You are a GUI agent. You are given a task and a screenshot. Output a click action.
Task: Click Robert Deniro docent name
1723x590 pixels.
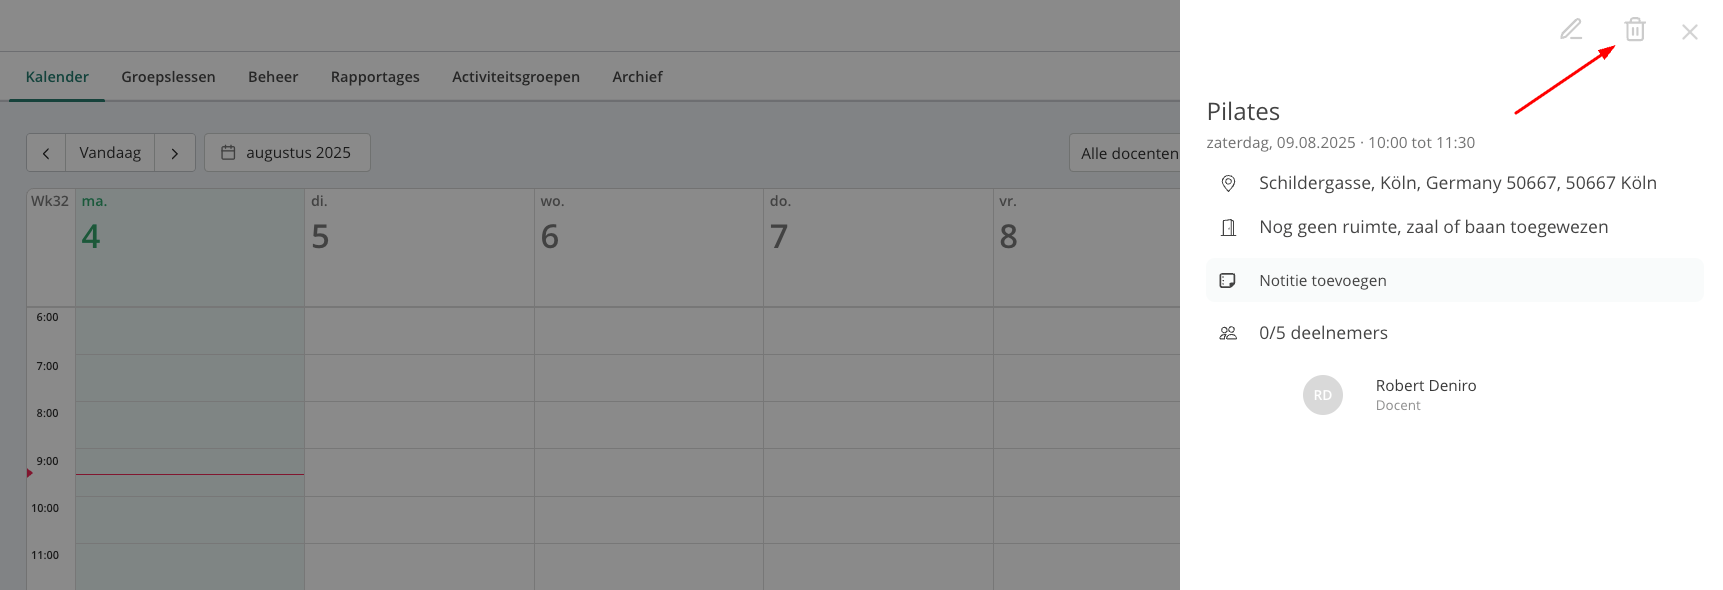coord(1426,386)
